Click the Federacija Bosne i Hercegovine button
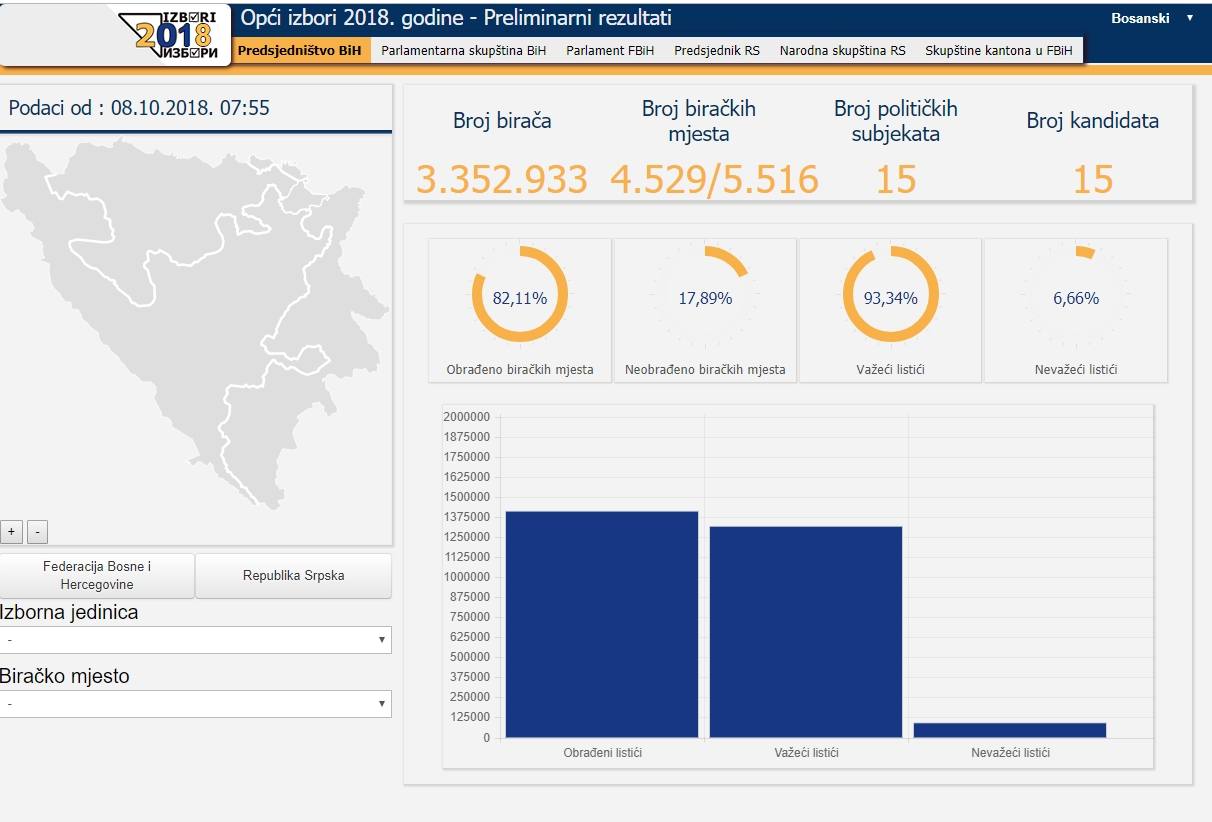Screen dimensions: 1212x822 [x=97, y=576]
